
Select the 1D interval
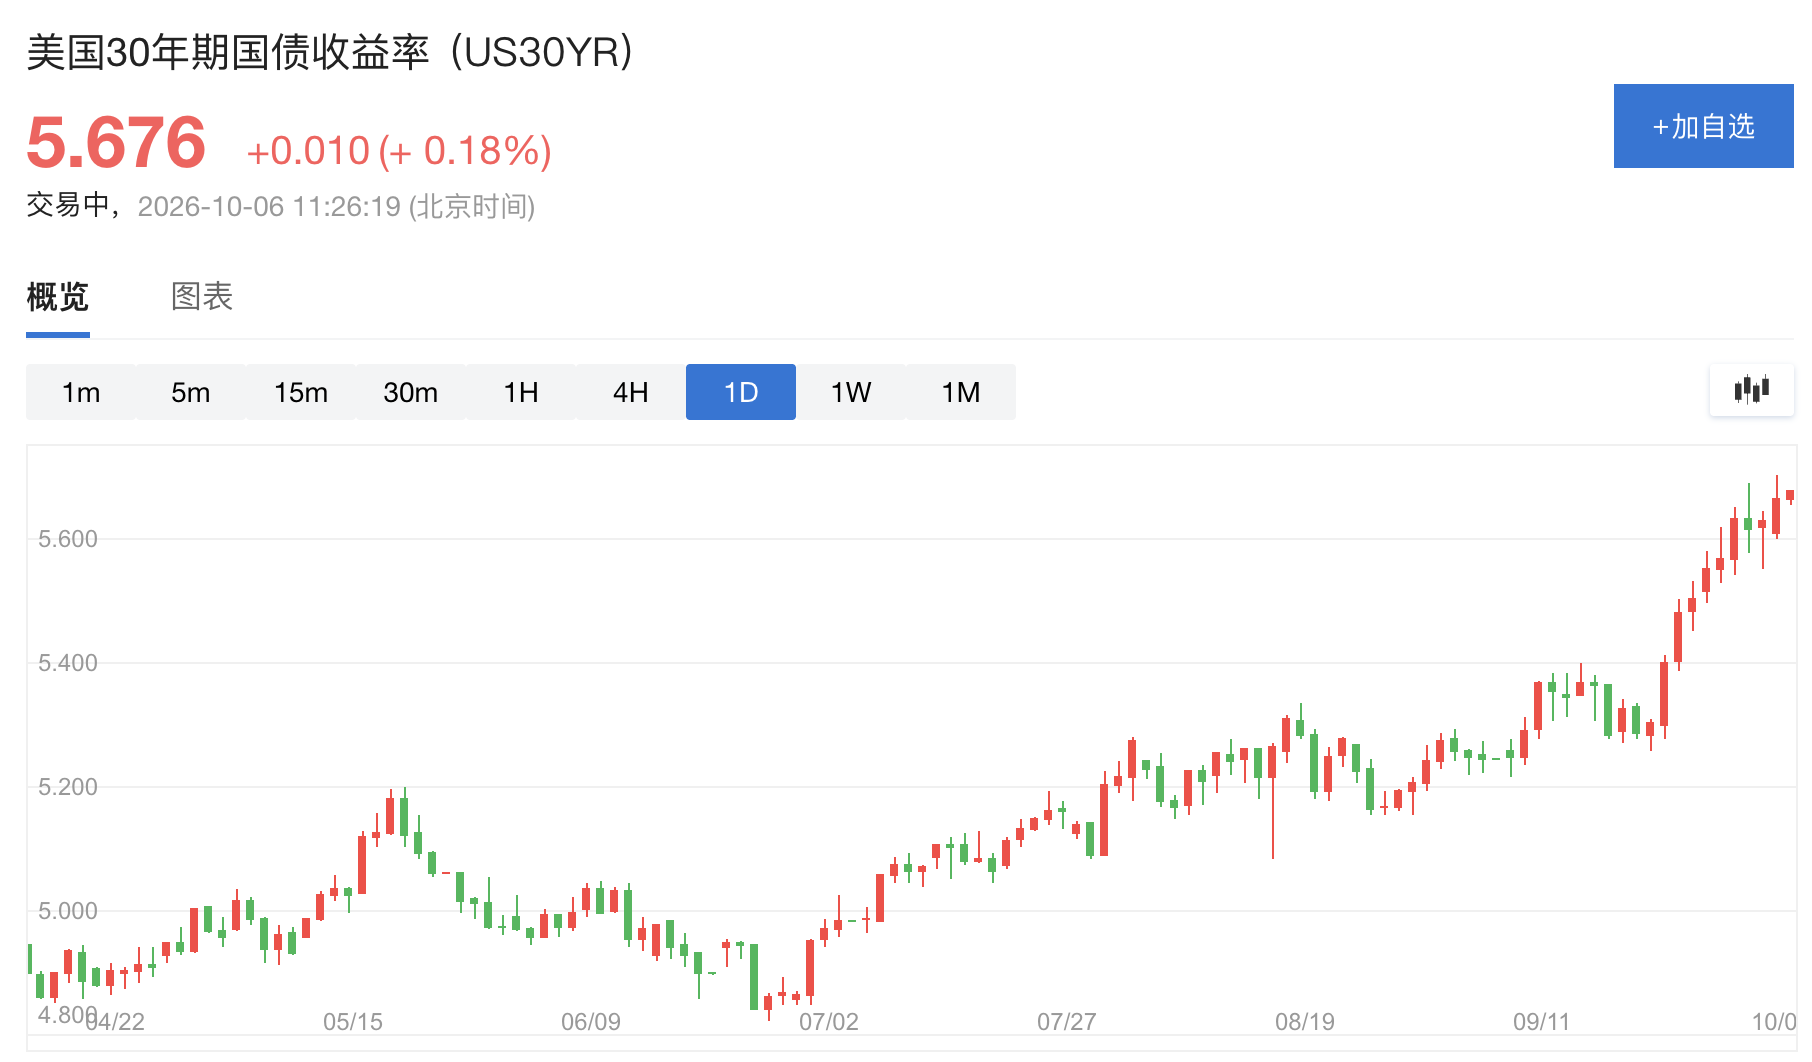click(741, 392)
